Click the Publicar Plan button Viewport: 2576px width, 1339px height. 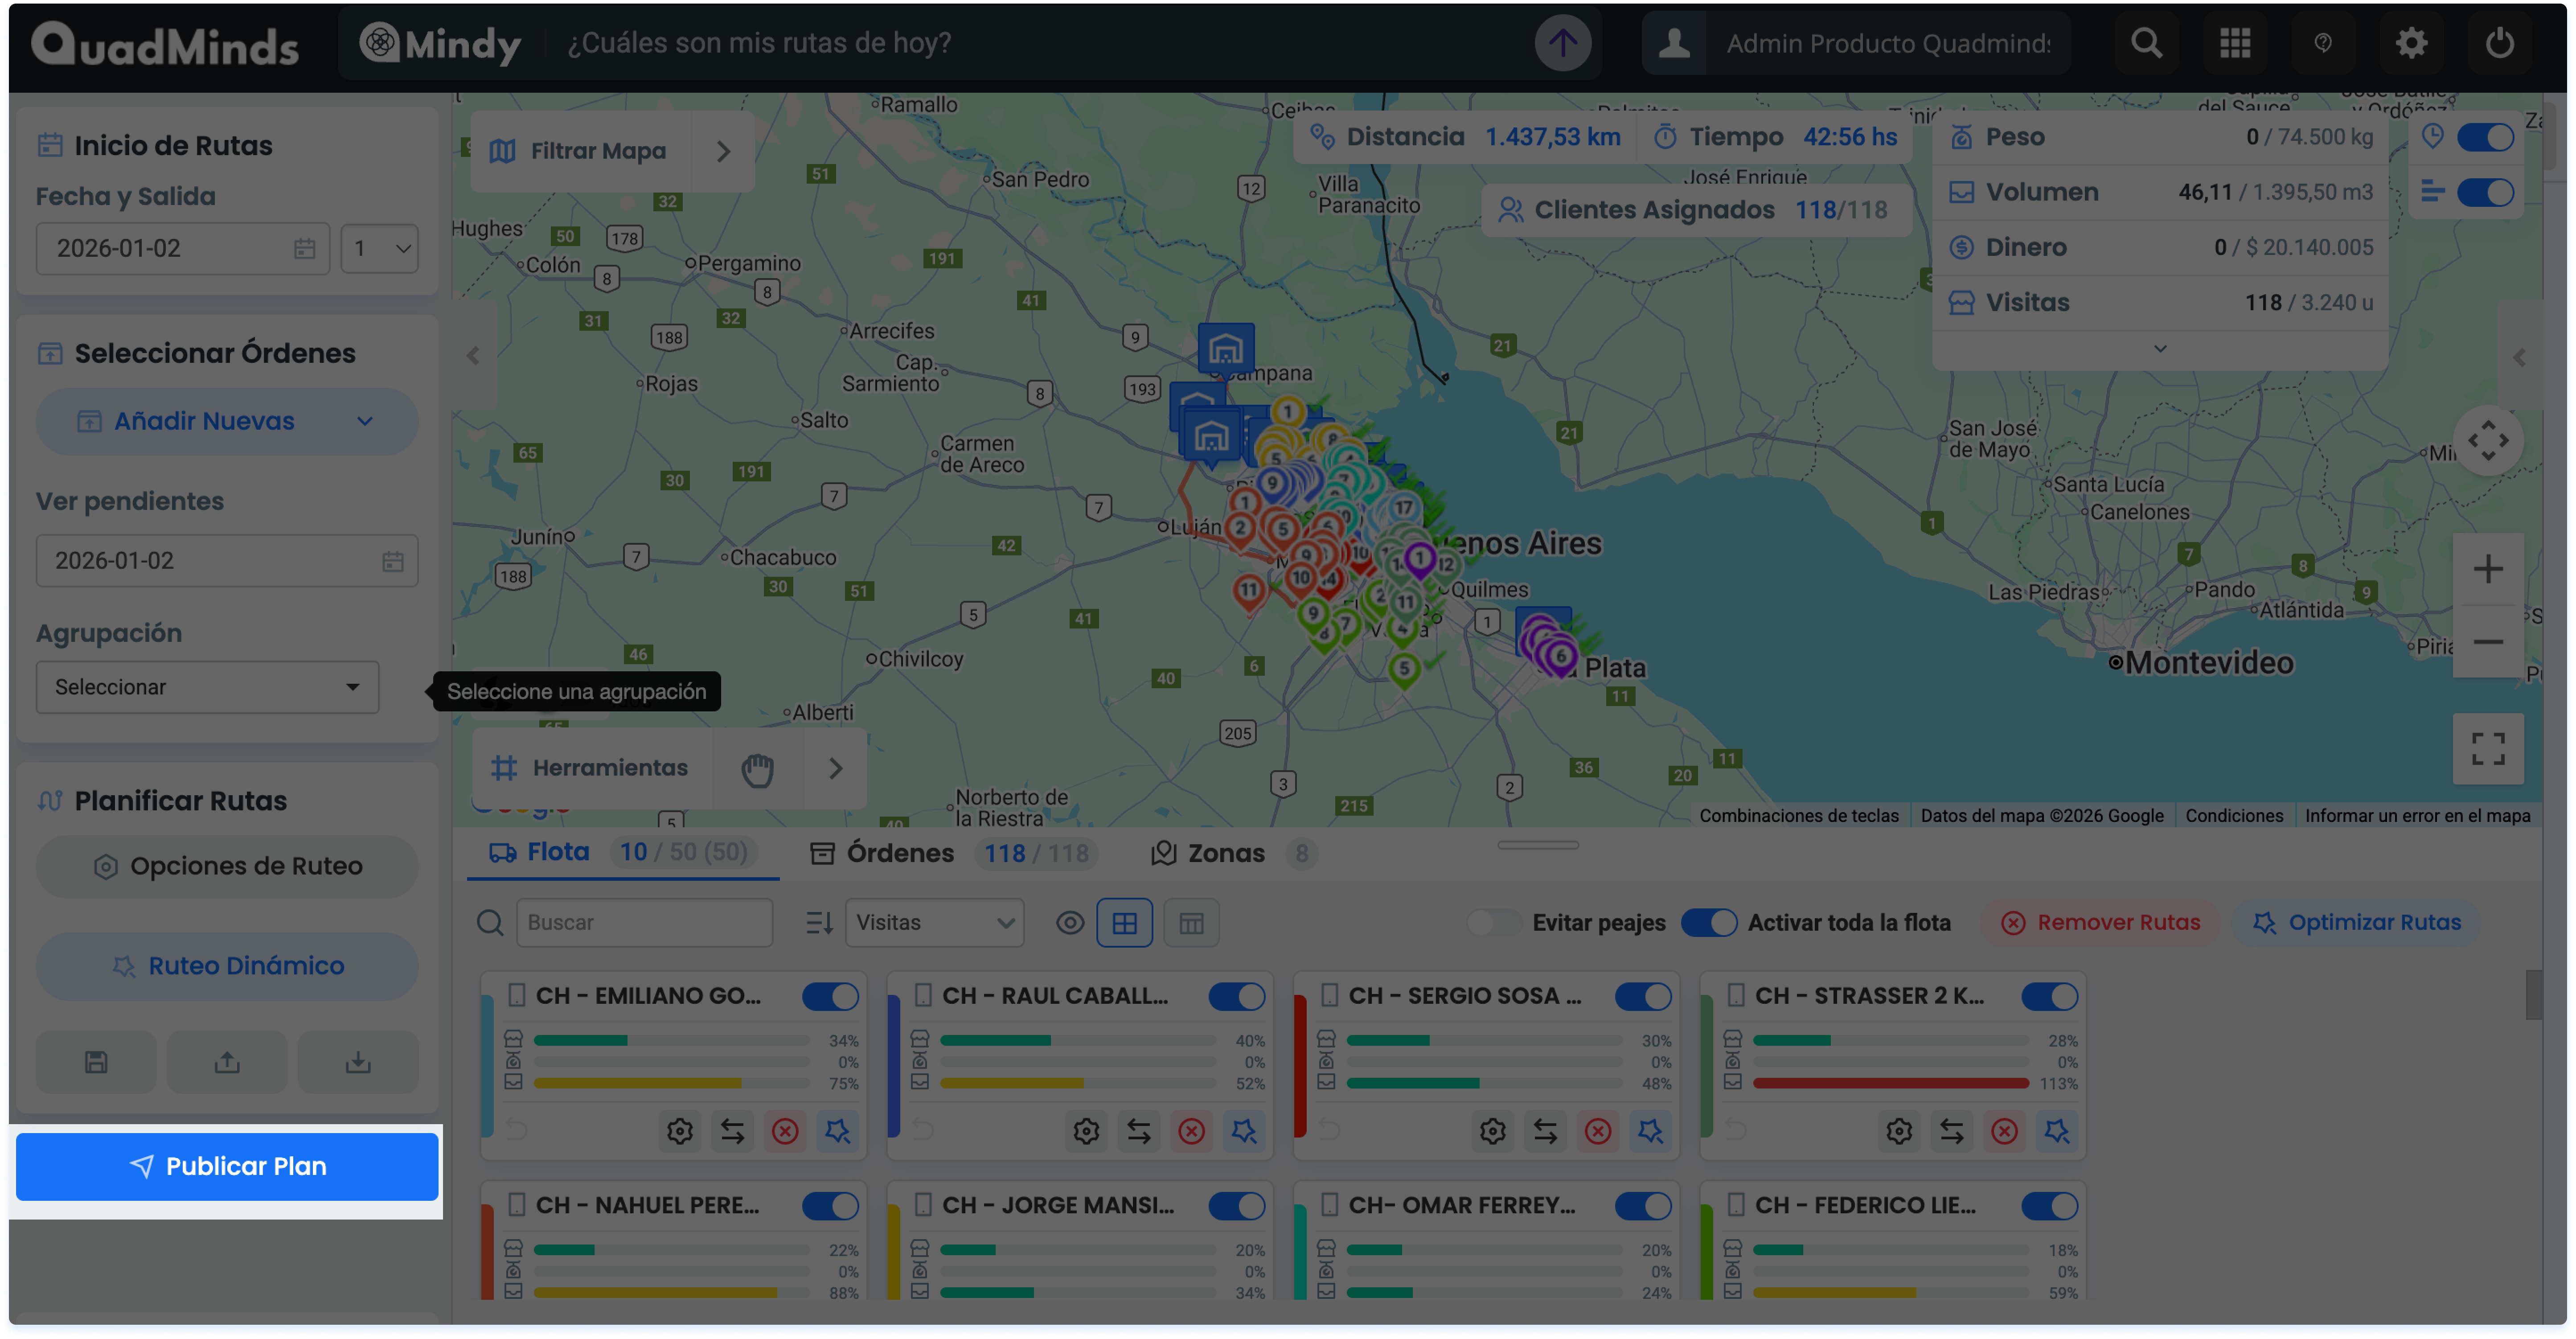pos(227,1166)
